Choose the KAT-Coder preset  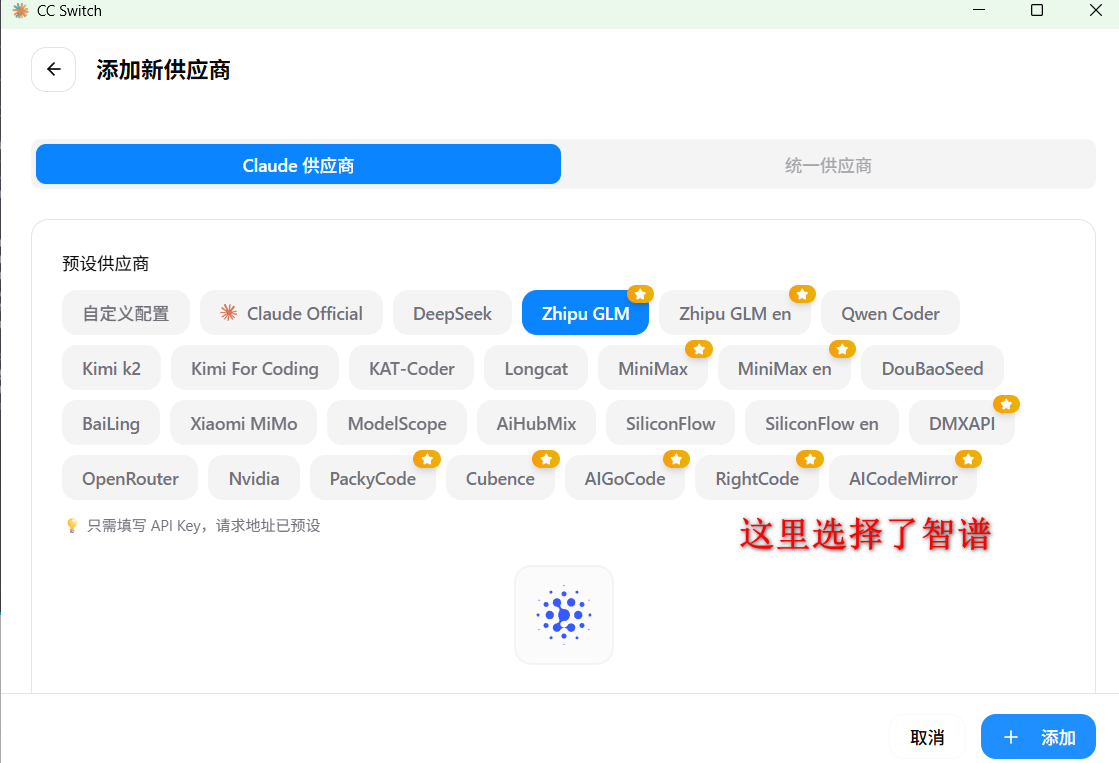click(411, 368)
